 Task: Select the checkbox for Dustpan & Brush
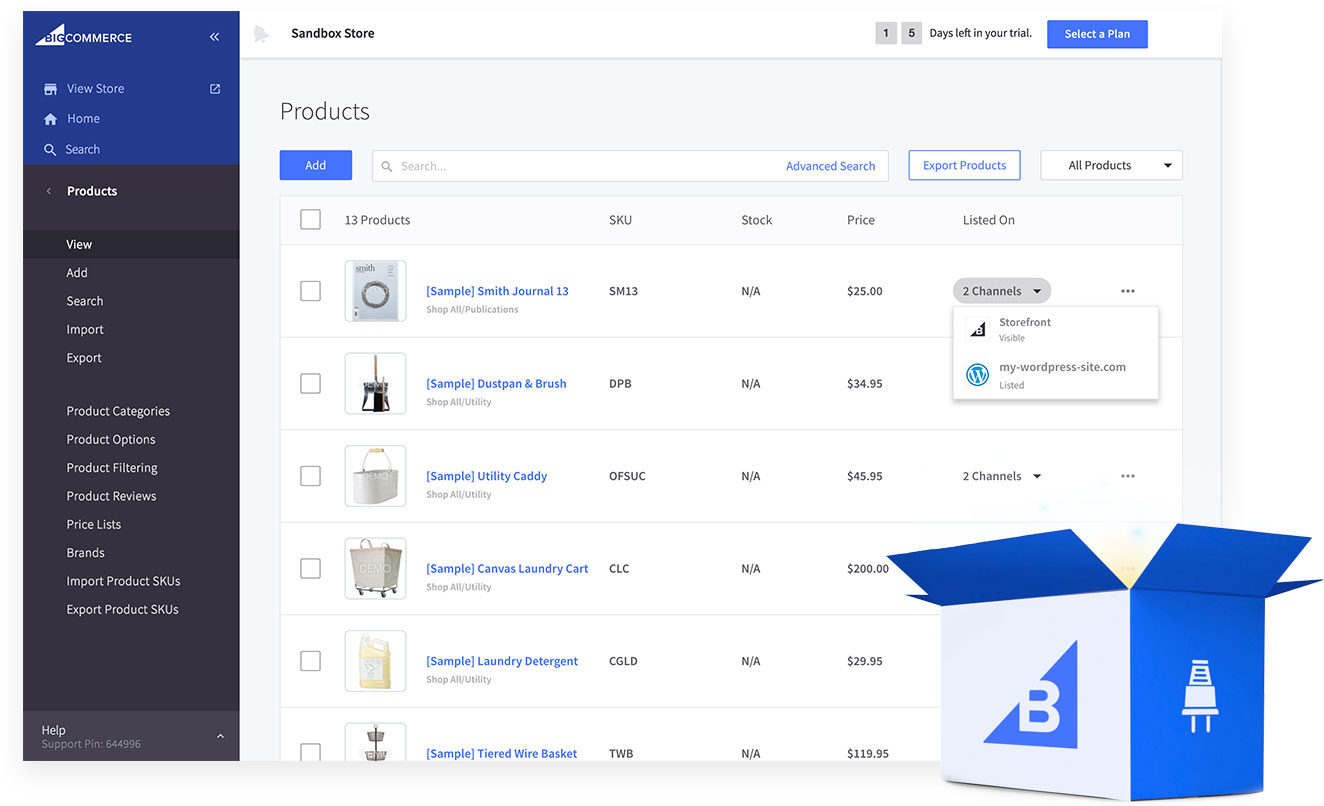point(310,383)
